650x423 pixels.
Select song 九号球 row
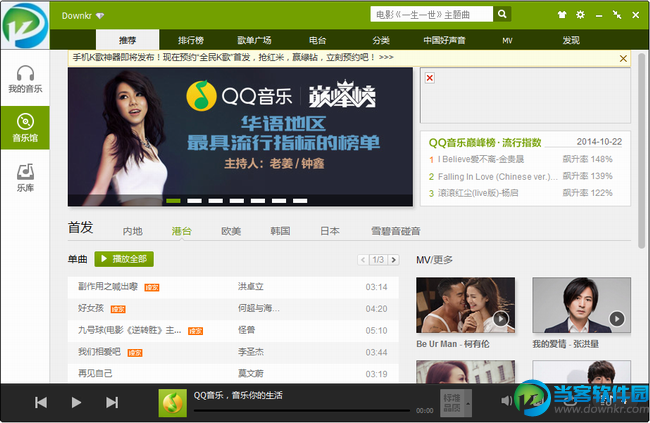pyautogui.click(x=233, y=331)
